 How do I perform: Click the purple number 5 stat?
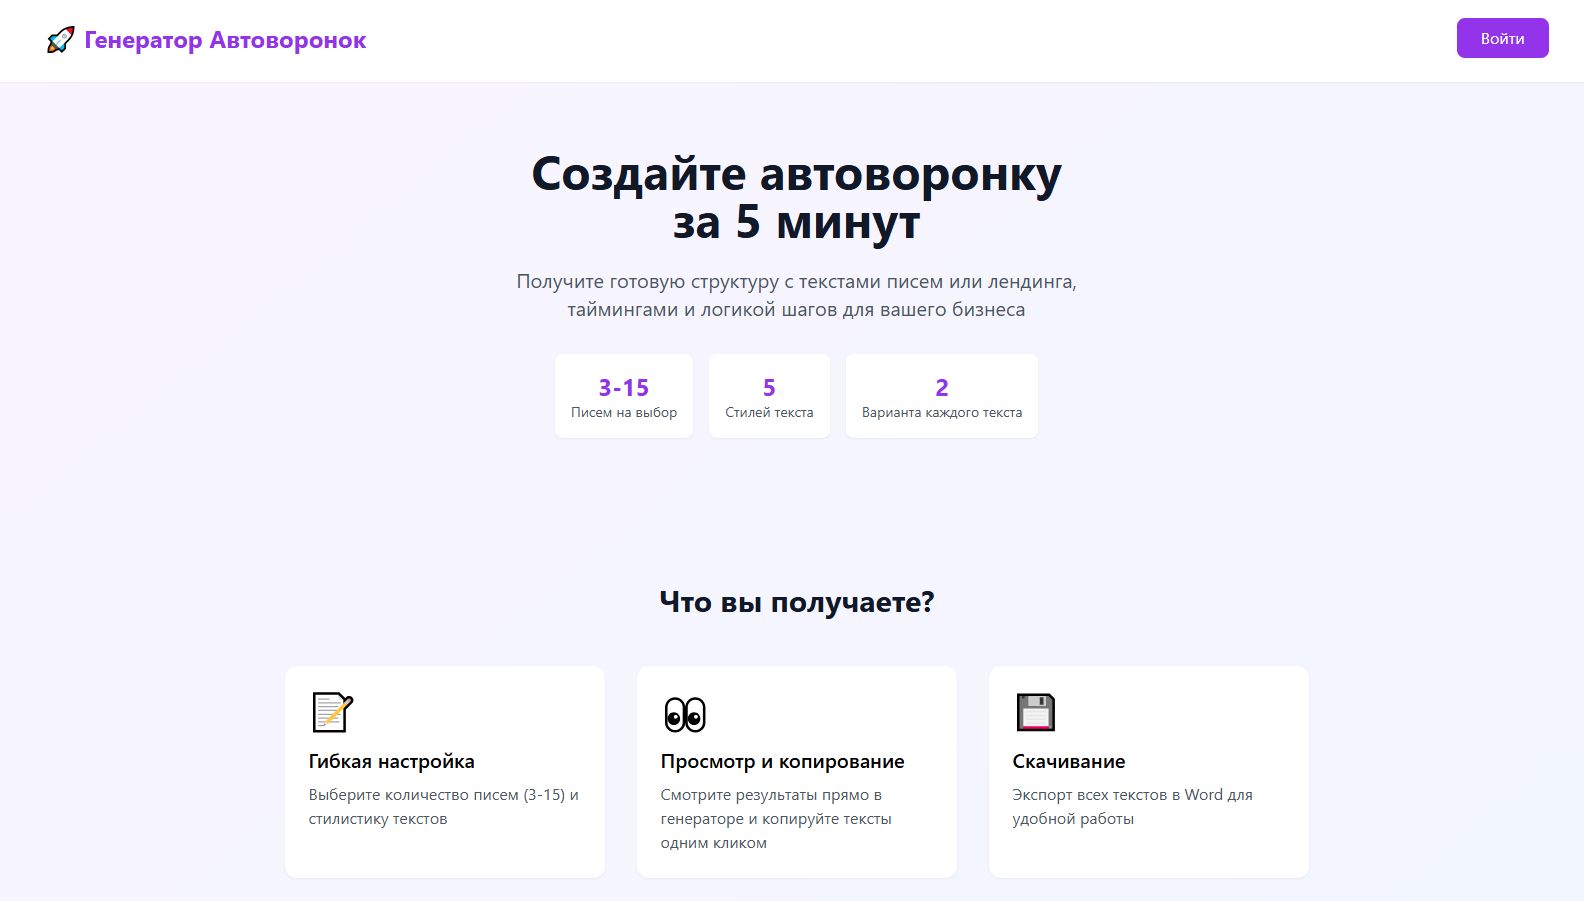click(769, 387)
